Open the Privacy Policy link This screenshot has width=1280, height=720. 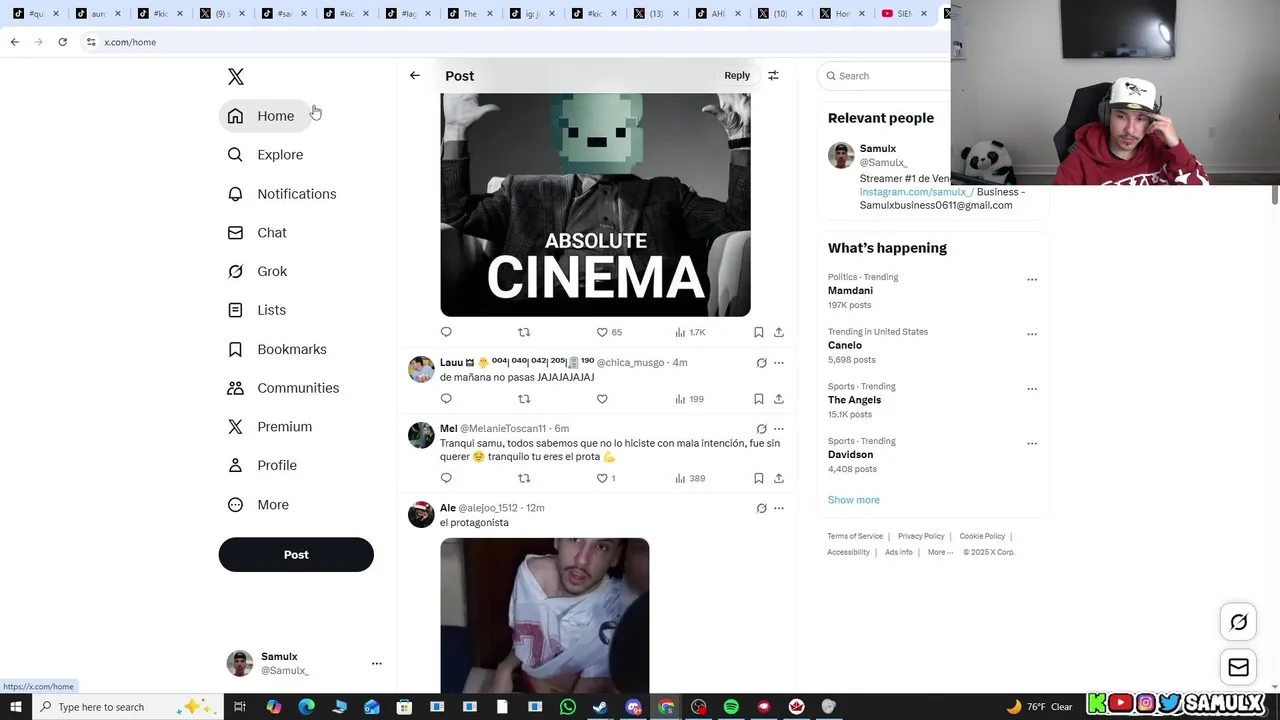921,536
